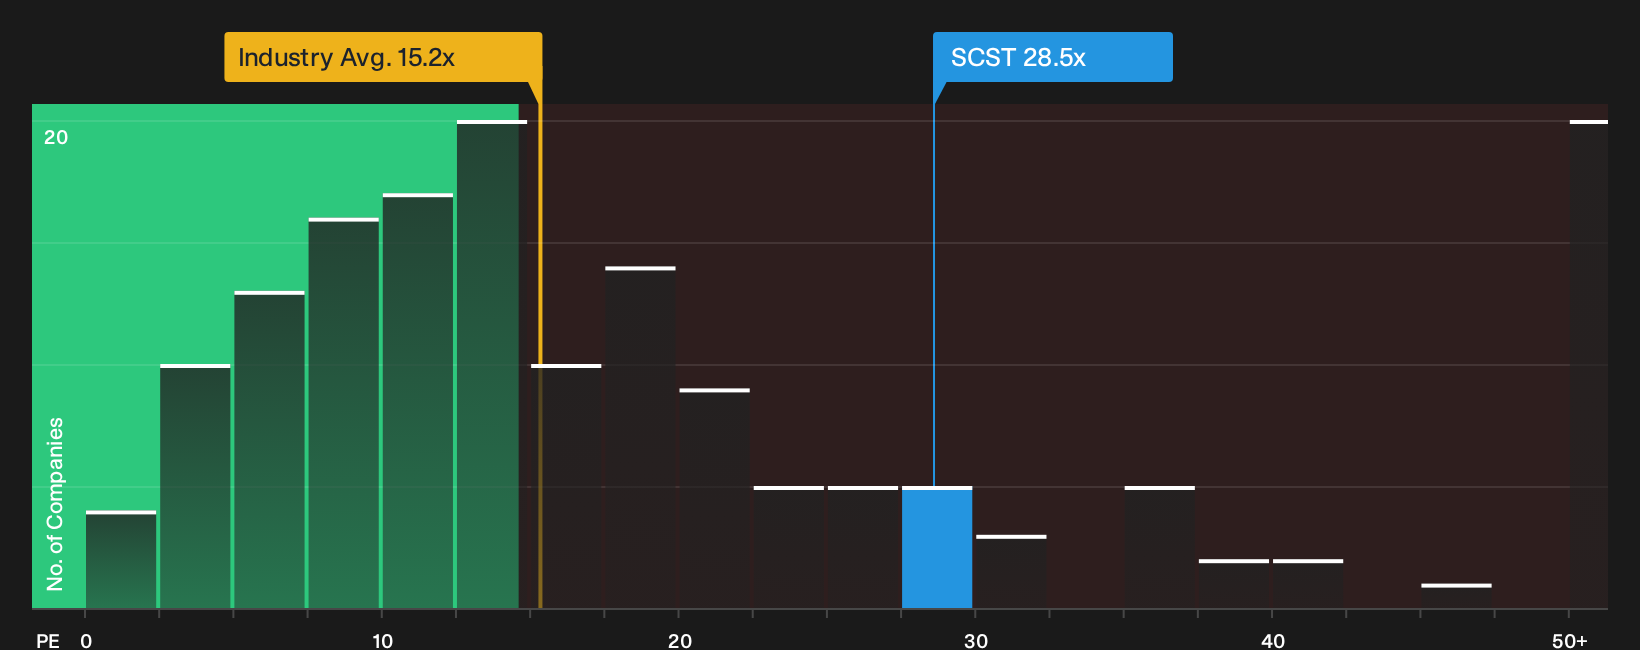
Task: Click the SCST 28.5x label
Action: coord(1052,57)
